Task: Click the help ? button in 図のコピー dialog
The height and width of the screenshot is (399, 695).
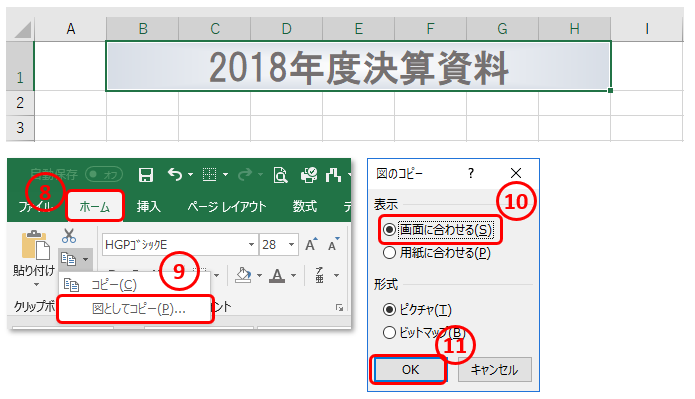Action: pos(471,173)
